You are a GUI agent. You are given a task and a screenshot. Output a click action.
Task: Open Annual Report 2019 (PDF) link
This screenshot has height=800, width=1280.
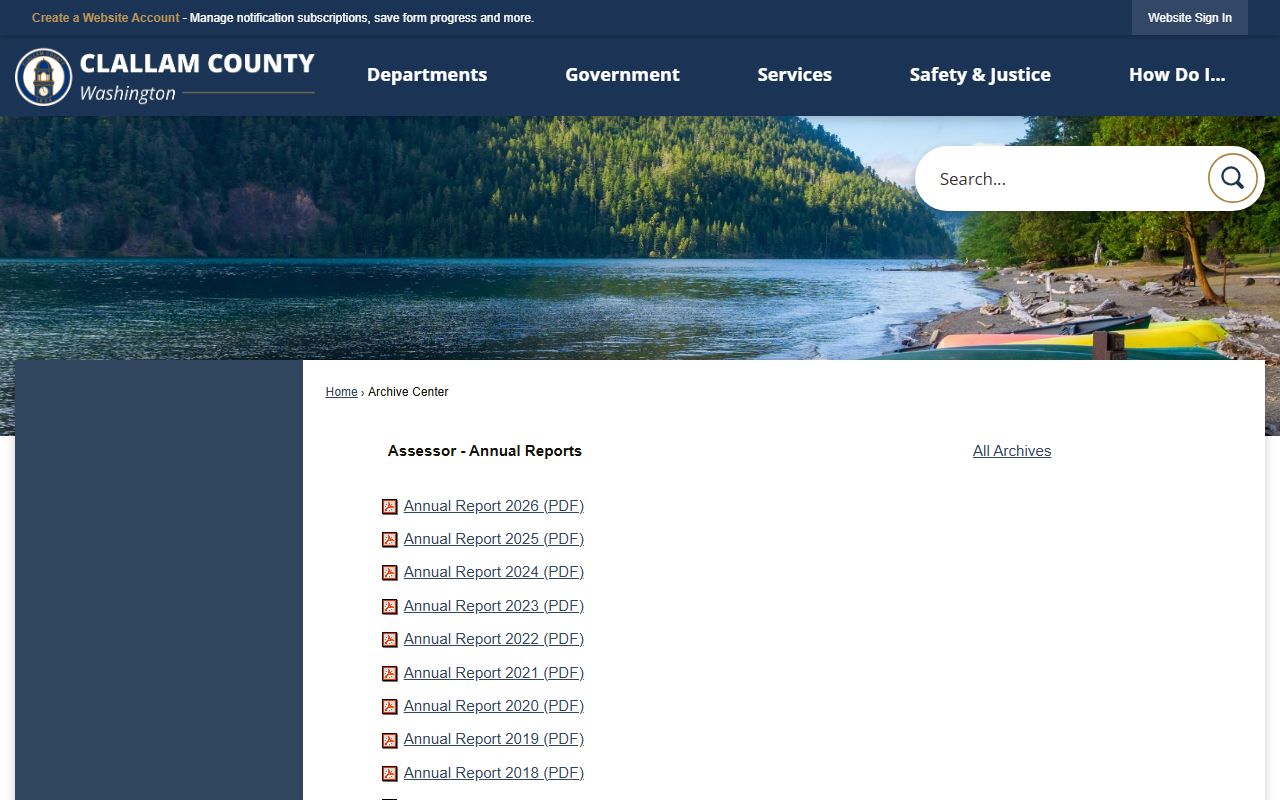click(494, 739)
